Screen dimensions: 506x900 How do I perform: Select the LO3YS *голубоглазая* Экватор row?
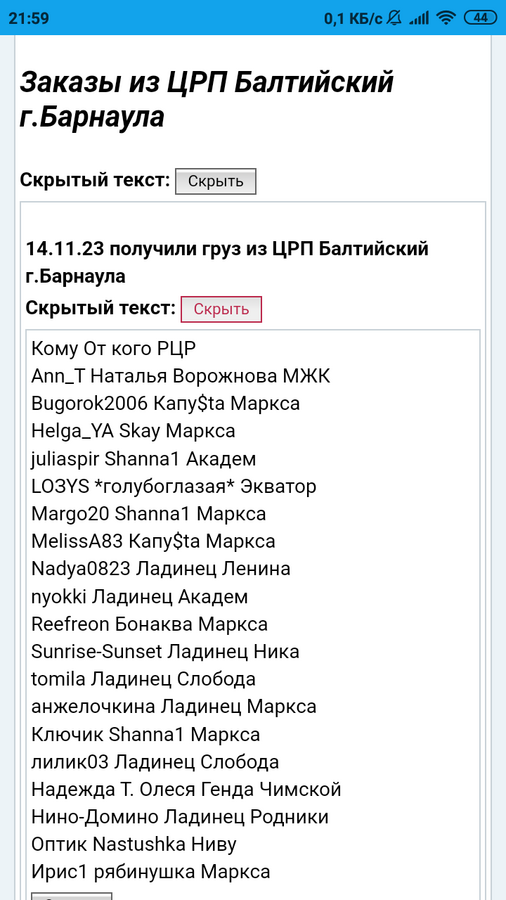[174, 487]
